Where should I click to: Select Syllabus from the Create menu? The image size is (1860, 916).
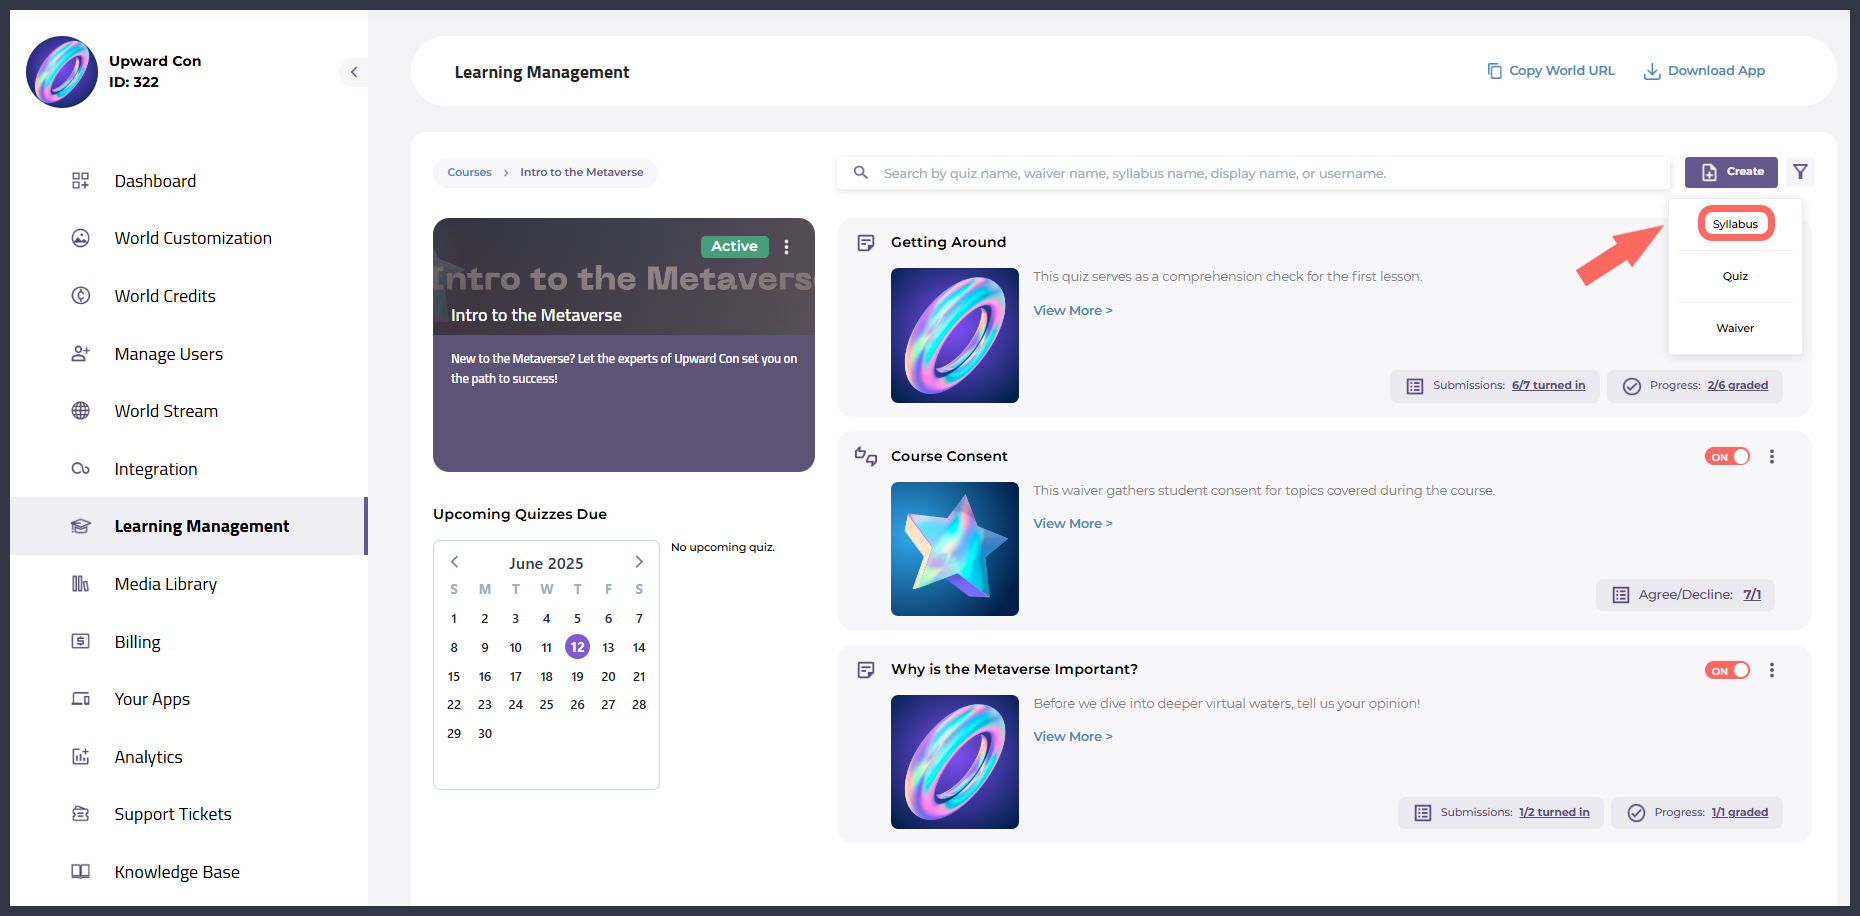click(x=1735, y=224)
